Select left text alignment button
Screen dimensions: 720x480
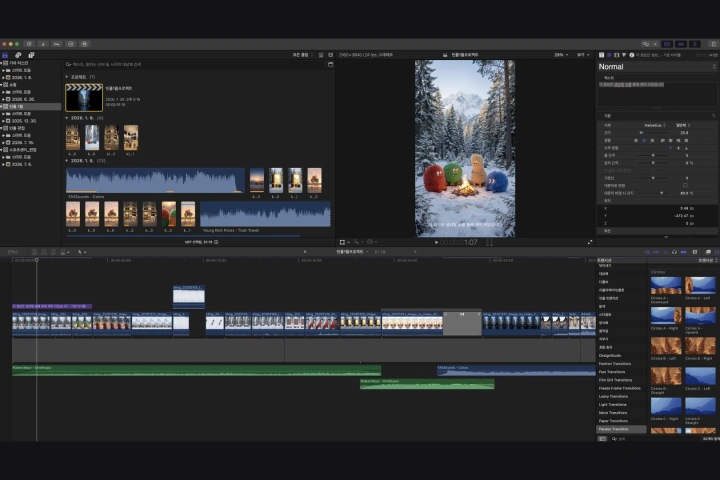pos(636,141)
